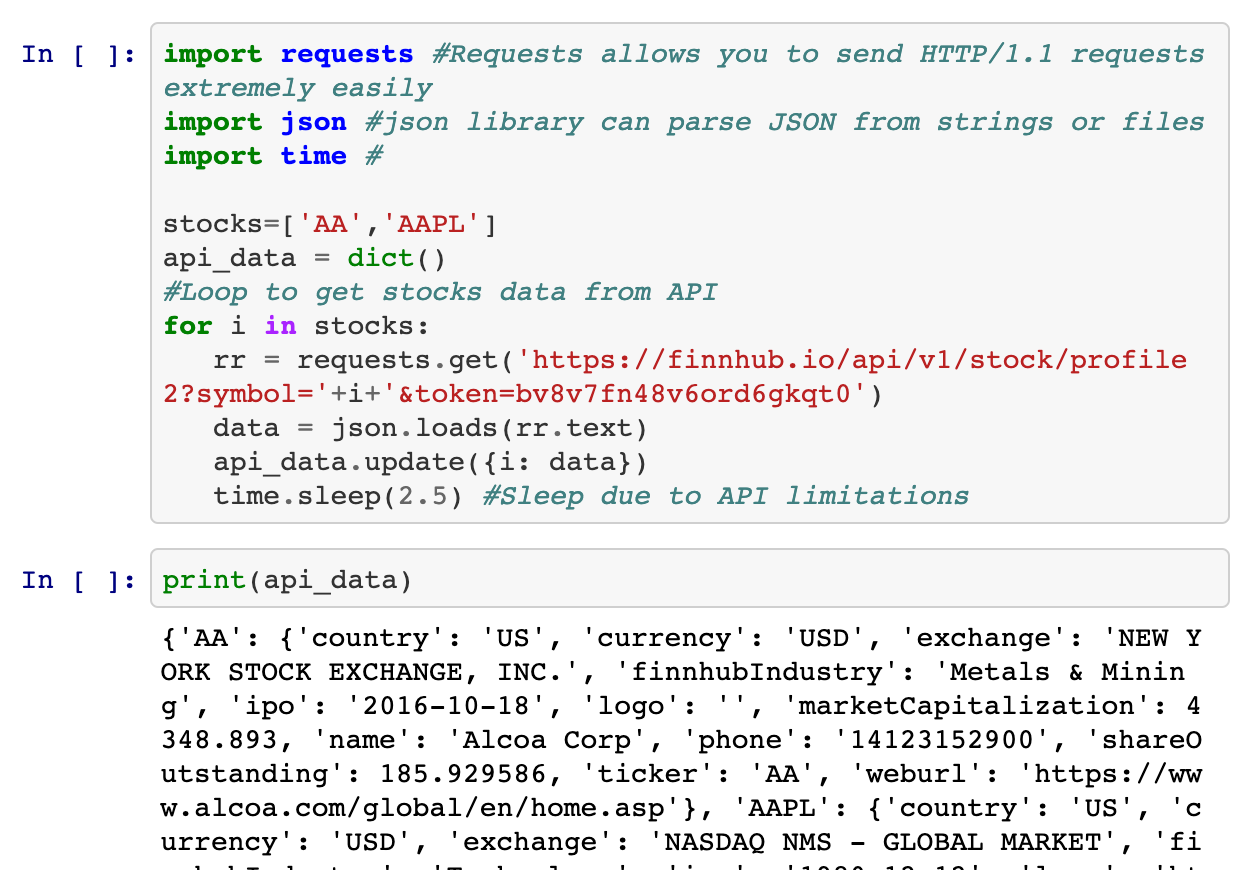
Task: Click inside the first code cell
Action: 689,273
